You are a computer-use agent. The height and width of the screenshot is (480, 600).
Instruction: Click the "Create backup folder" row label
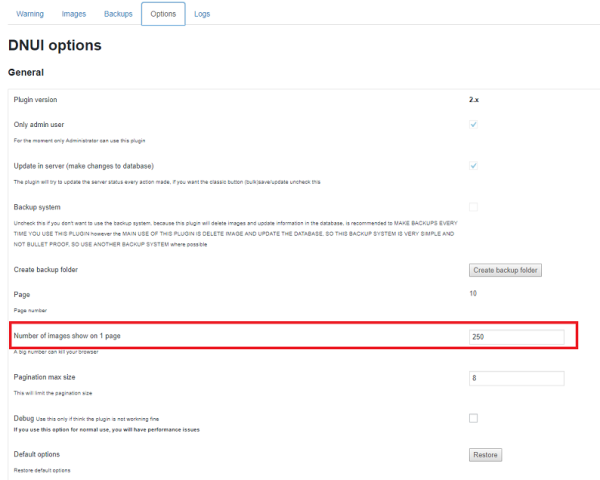(x=45, y=270)
